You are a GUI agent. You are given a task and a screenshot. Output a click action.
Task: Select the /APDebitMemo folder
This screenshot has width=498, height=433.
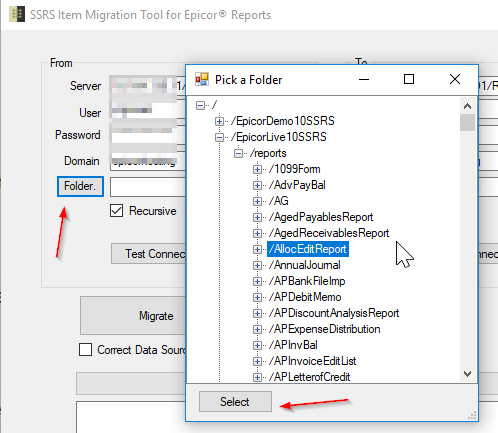coord(305,297)
